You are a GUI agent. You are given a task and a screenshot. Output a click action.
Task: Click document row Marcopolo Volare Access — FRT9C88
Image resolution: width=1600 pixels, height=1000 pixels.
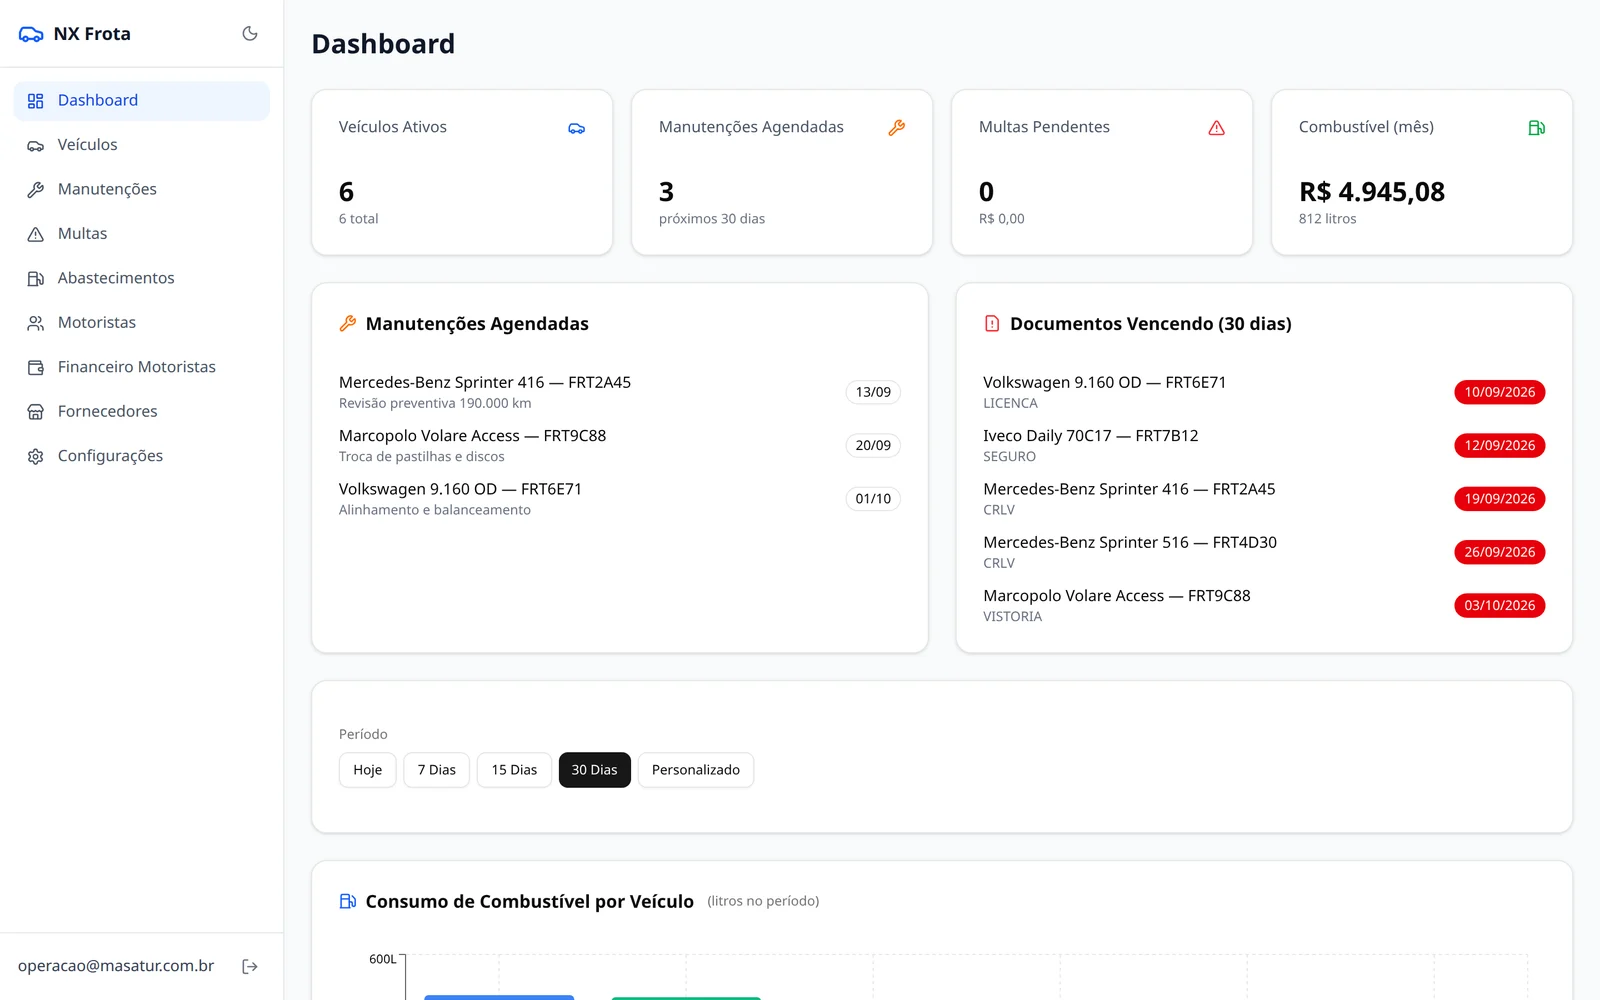tap(1264, 605)
